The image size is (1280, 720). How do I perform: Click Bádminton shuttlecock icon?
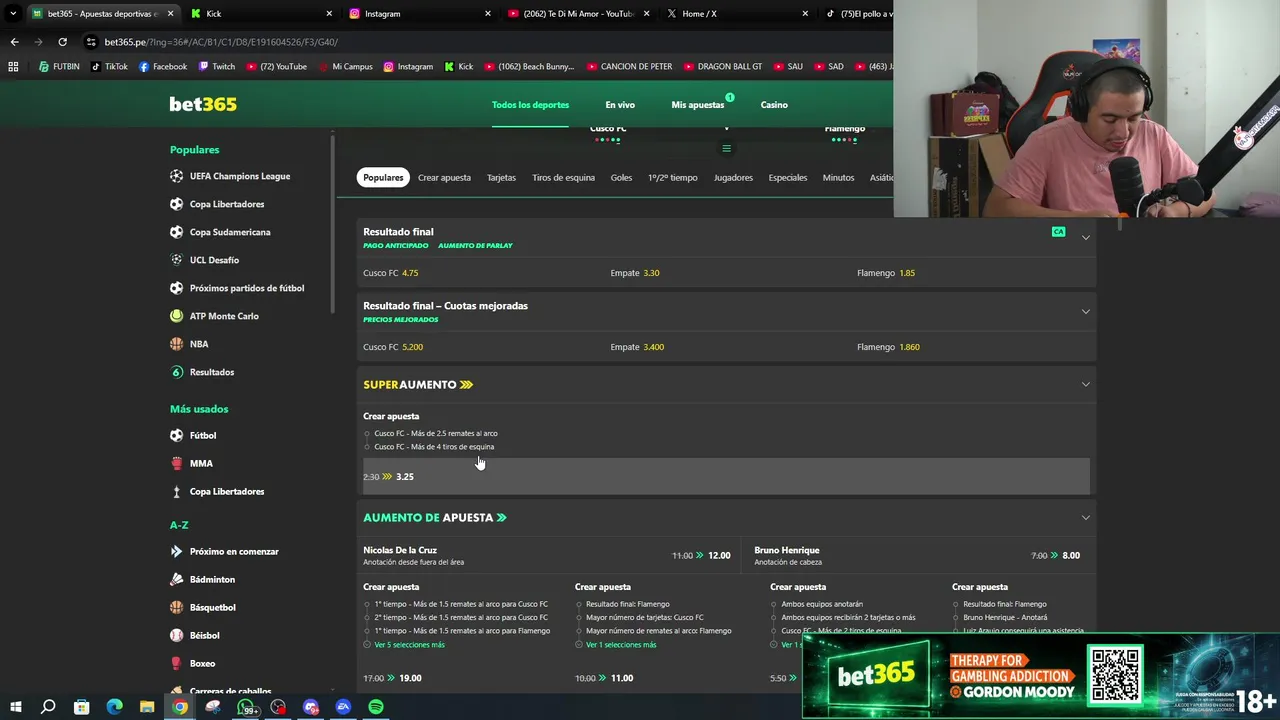coord(177,579)
